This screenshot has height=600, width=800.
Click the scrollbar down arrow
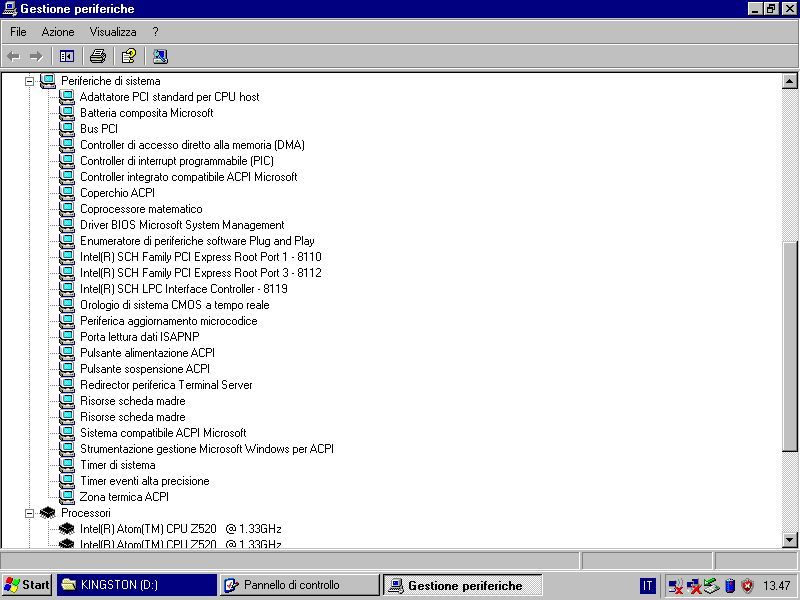[789, 539]
